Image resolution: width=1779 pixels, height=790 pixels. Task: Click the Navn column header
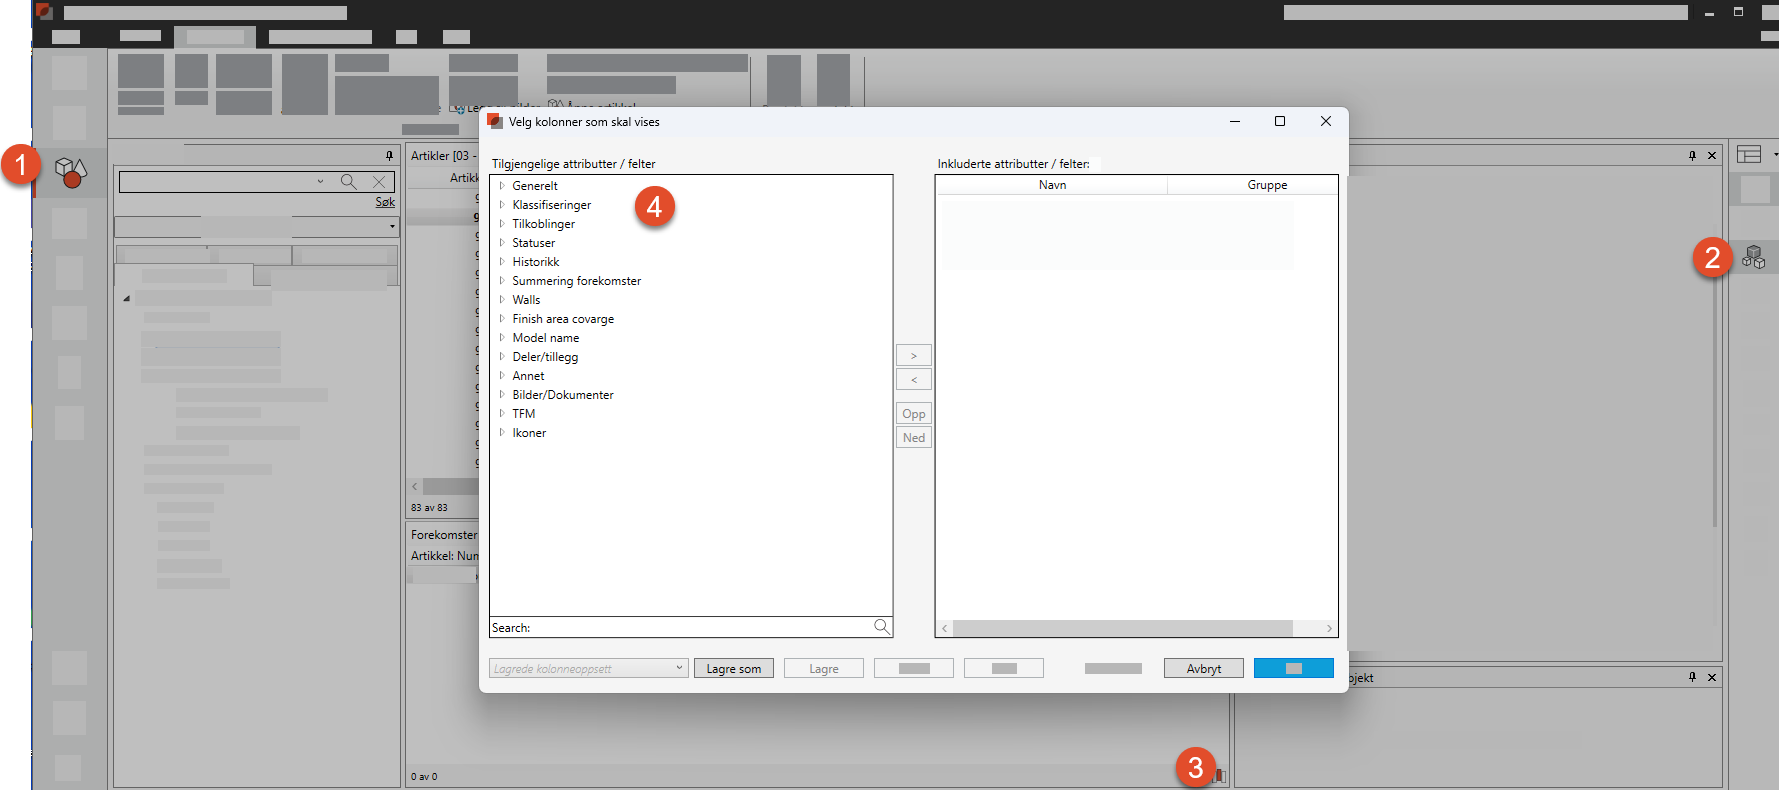1052,185
